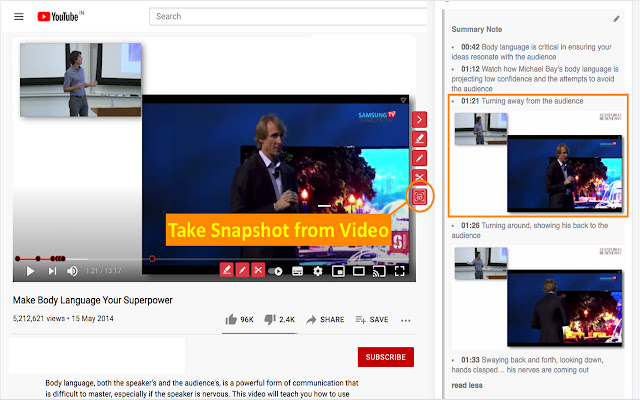The width and height of the screenshot is (640, 400).
Task: Share the video
Action: click(325, 320)
